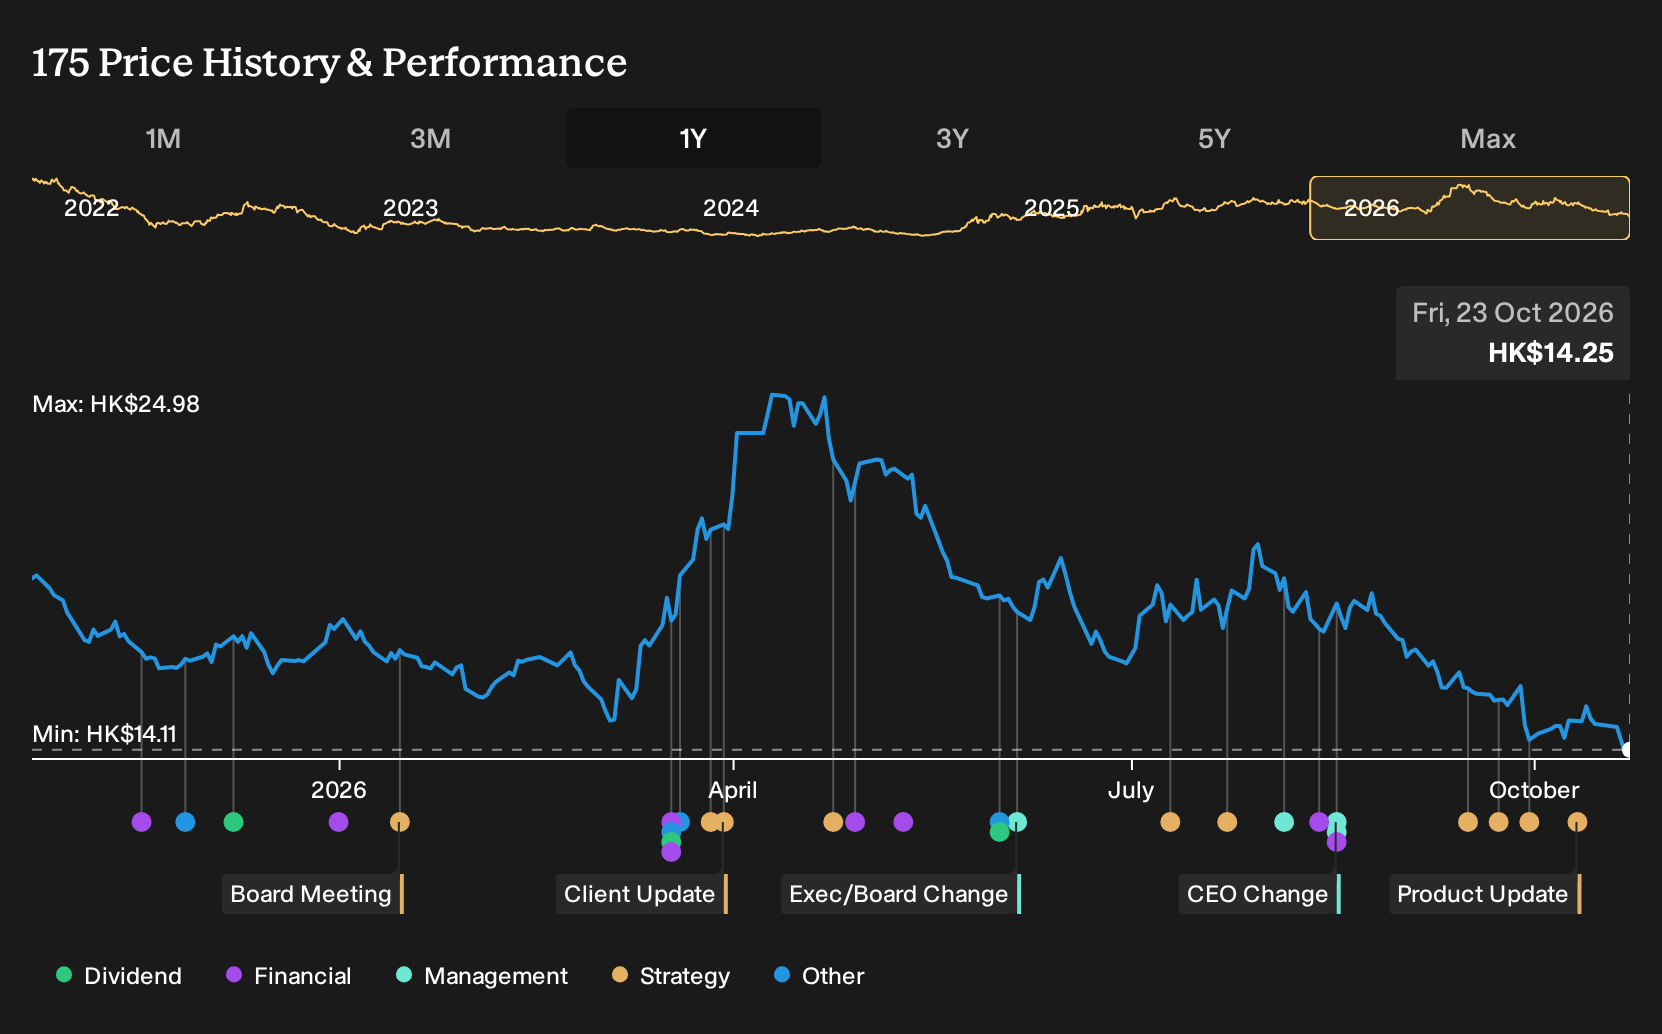Open the CEO Change event label

click(1259, 894)
